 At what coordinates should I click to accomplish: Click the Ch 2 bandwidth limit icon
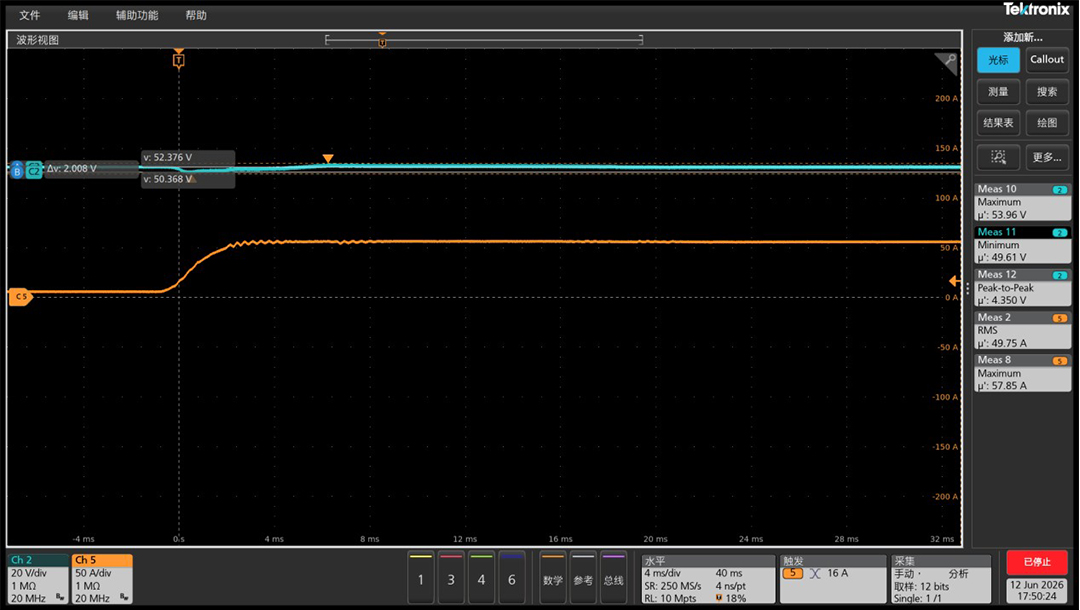(x=60, y=598)
